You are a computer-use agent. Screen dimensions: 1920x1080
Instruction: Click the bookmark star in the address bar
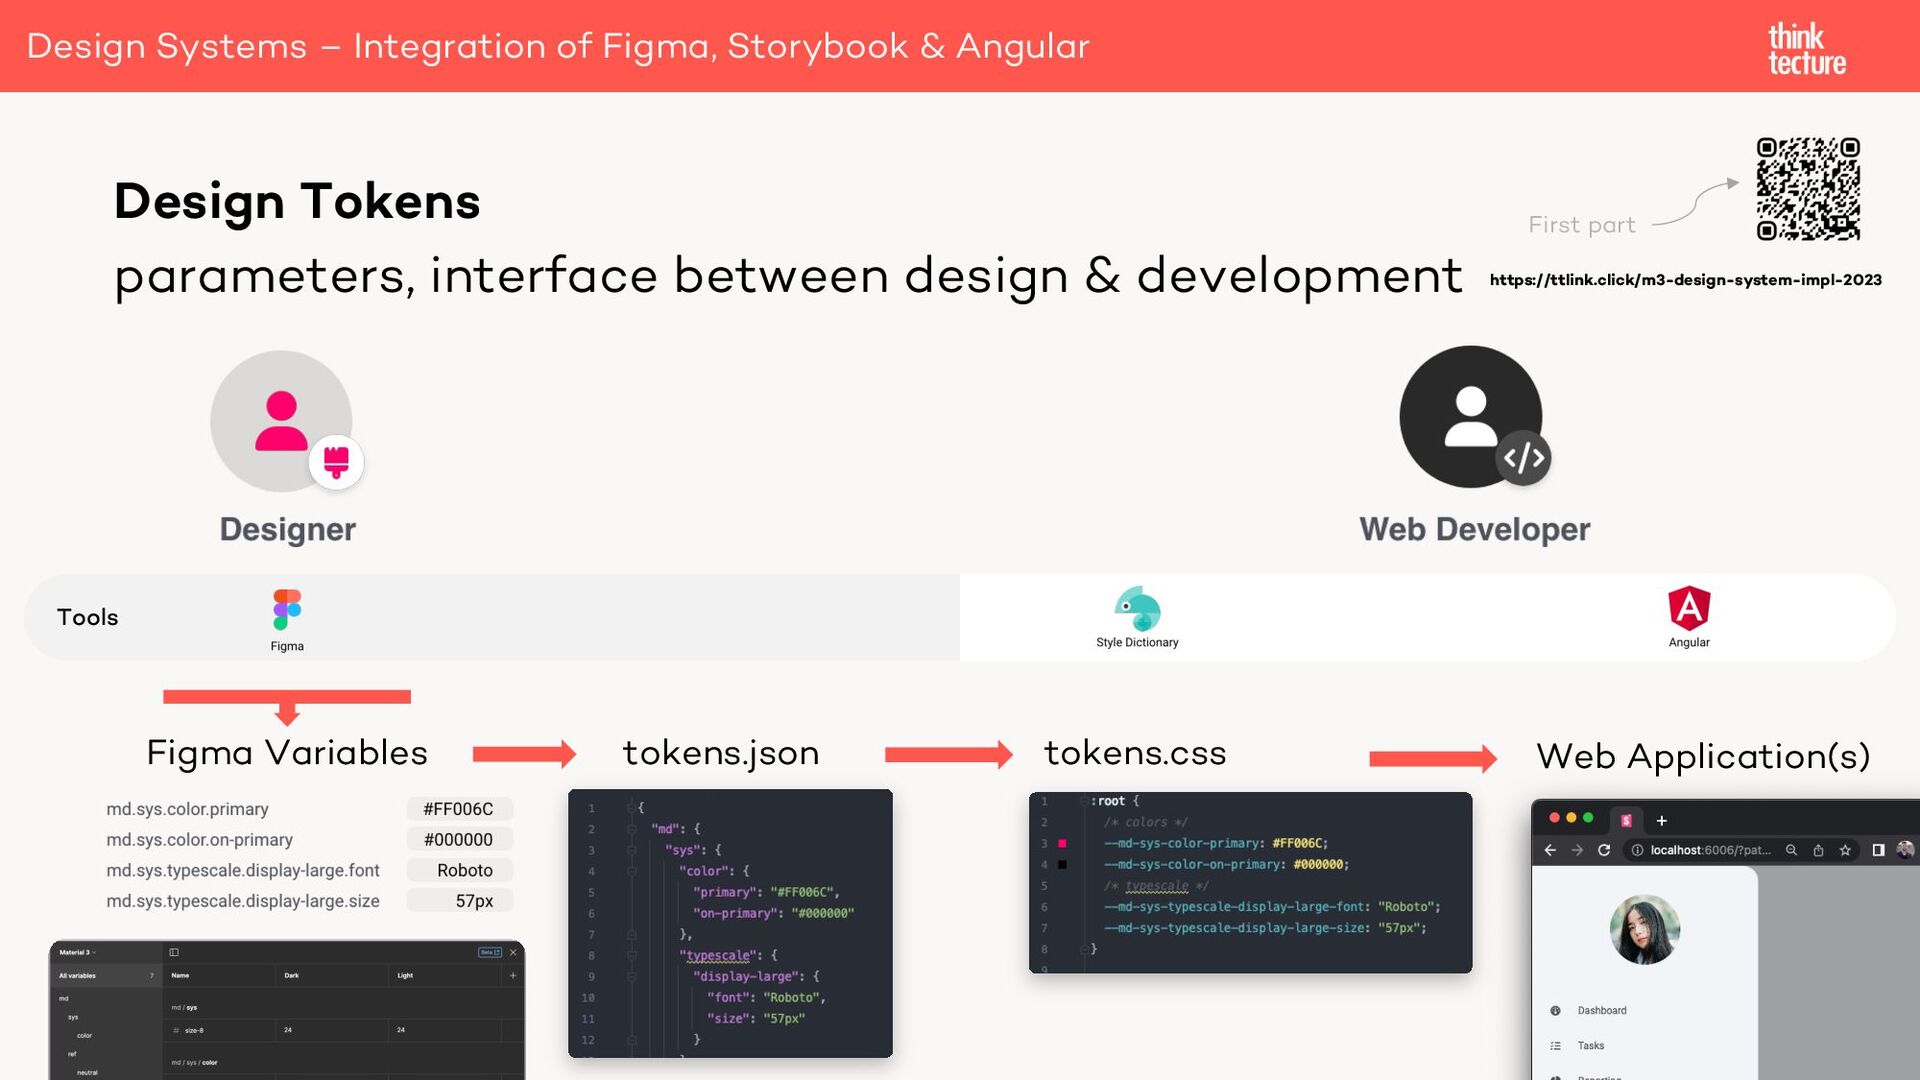coord(1845,850)
